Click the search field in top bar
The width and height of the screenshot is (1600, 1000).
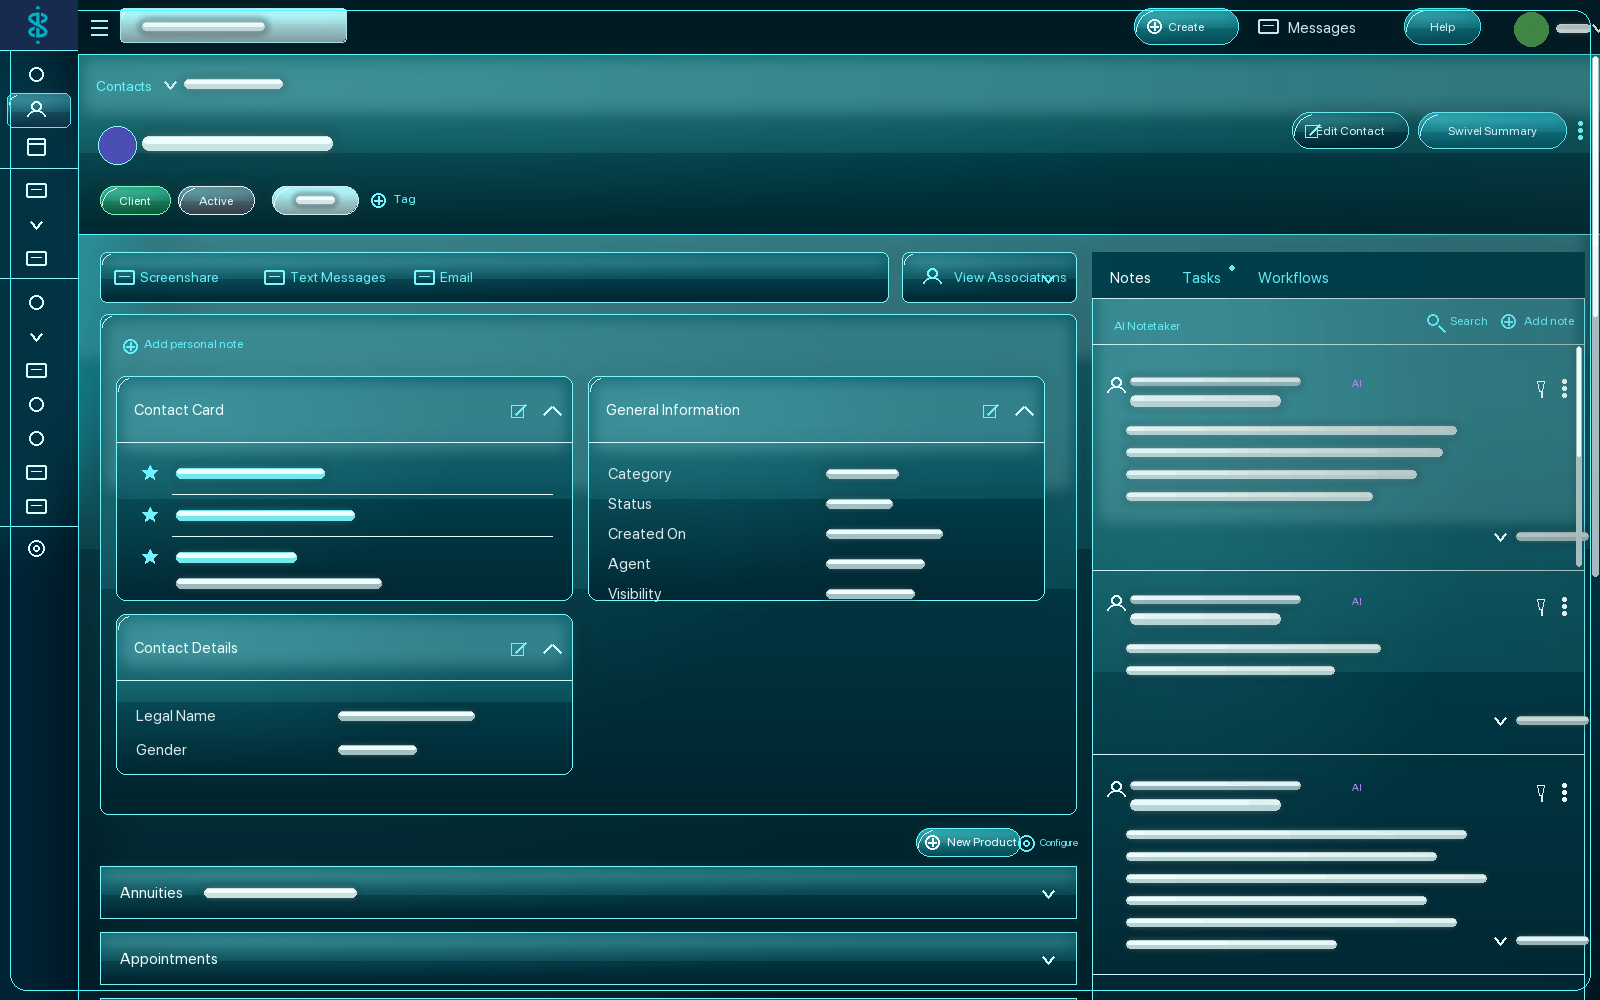tap(233, 26)
